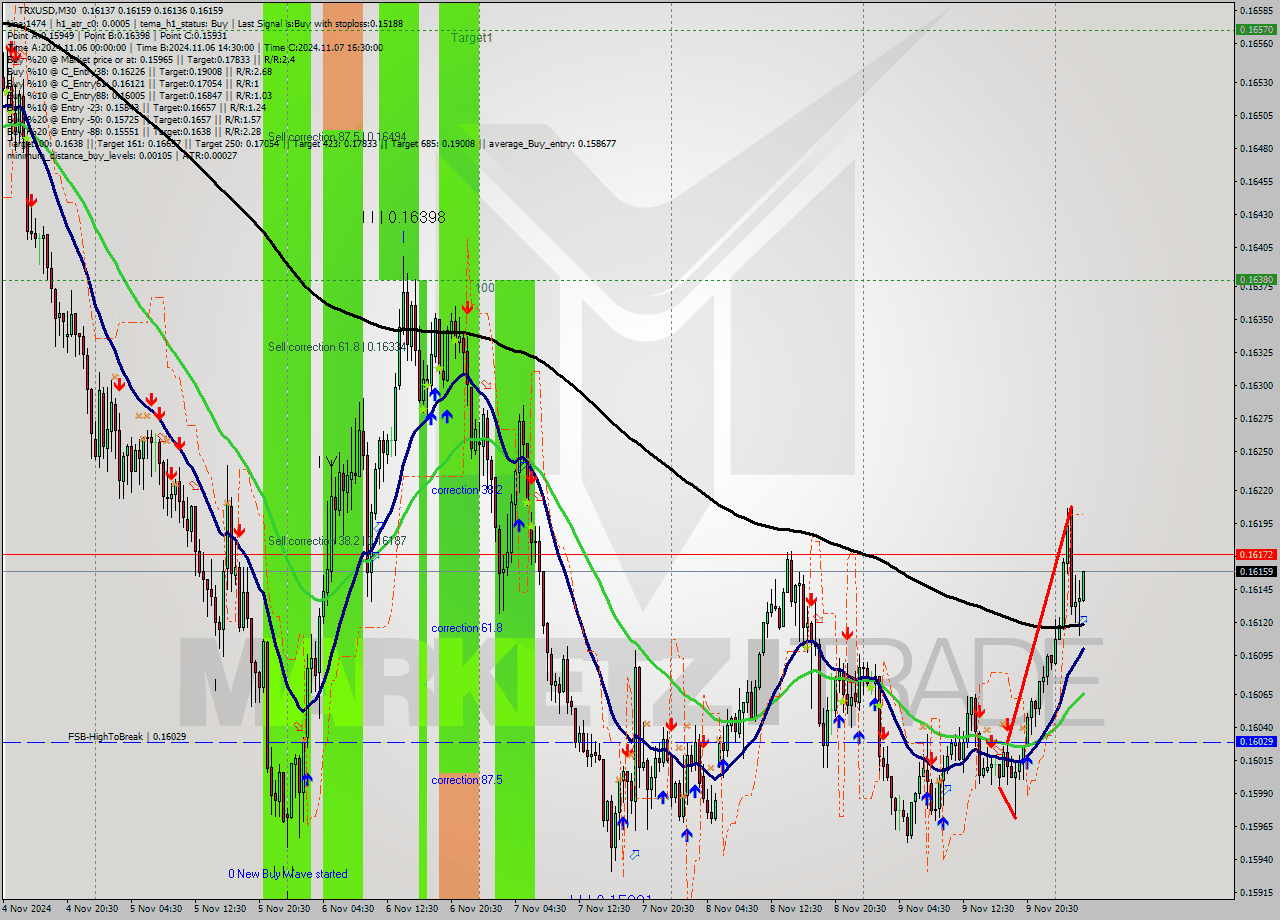Click the 0.16300 price axis value

1256,385
